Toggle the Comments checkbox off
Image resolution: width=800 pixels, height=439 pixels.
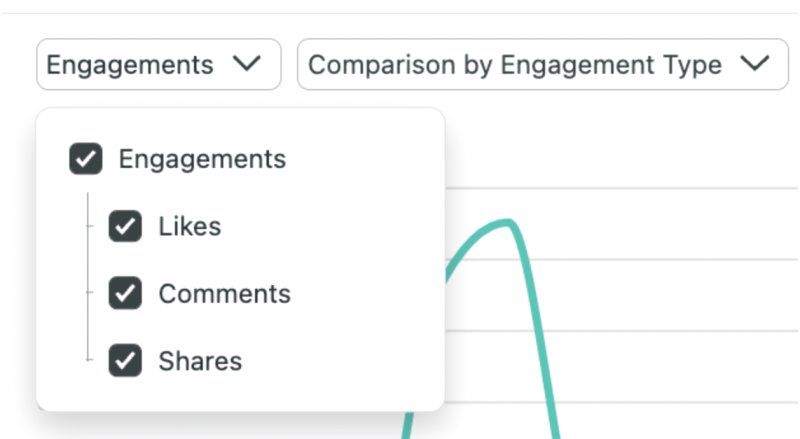[x=125, y=293]
